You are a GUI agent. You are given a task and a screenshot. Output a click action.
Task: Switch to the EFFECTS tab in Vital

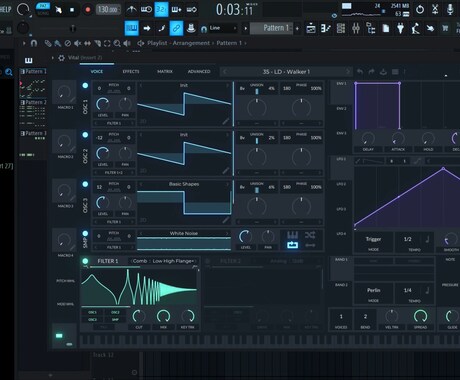click(x=131, y=71)
